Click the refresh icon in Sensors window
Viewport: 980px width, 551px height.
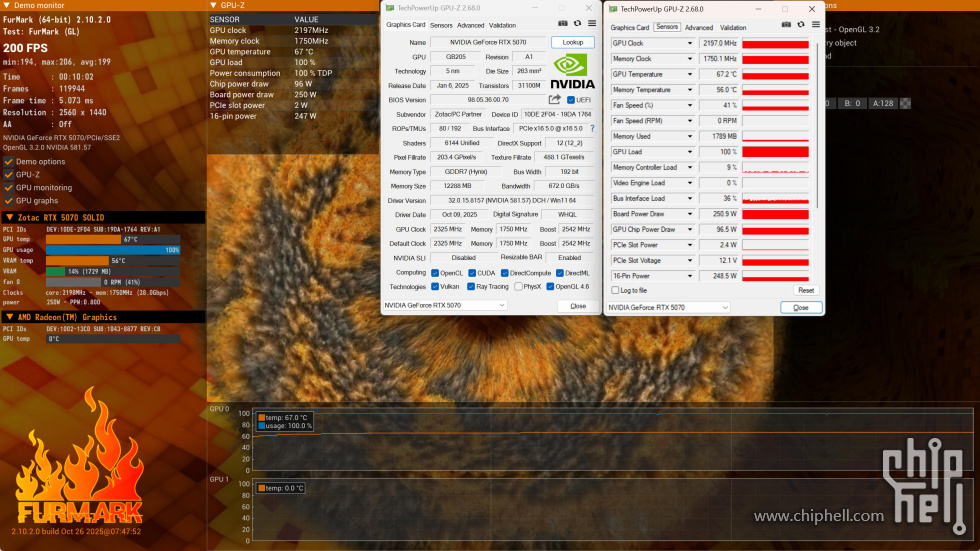[801, 25]
